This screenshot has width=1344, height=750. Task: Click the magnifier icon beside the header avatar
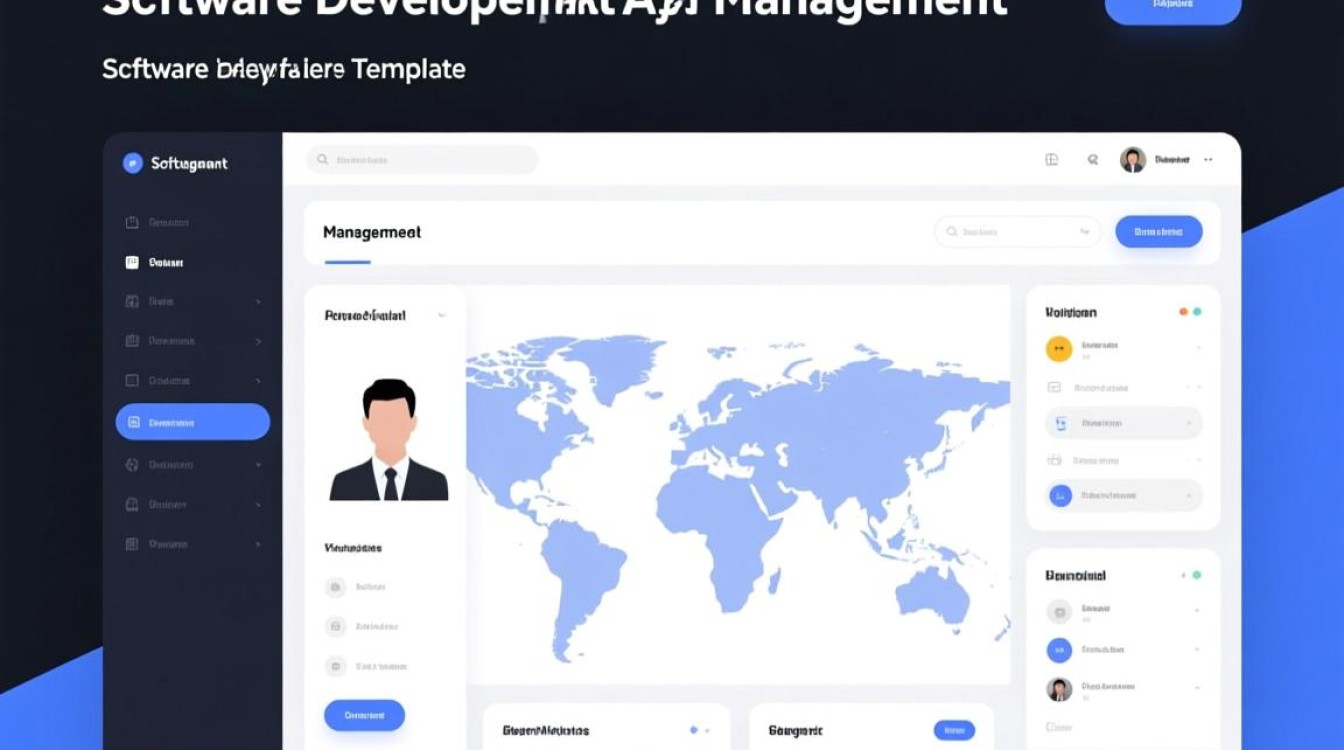[x=1093, y=159]
